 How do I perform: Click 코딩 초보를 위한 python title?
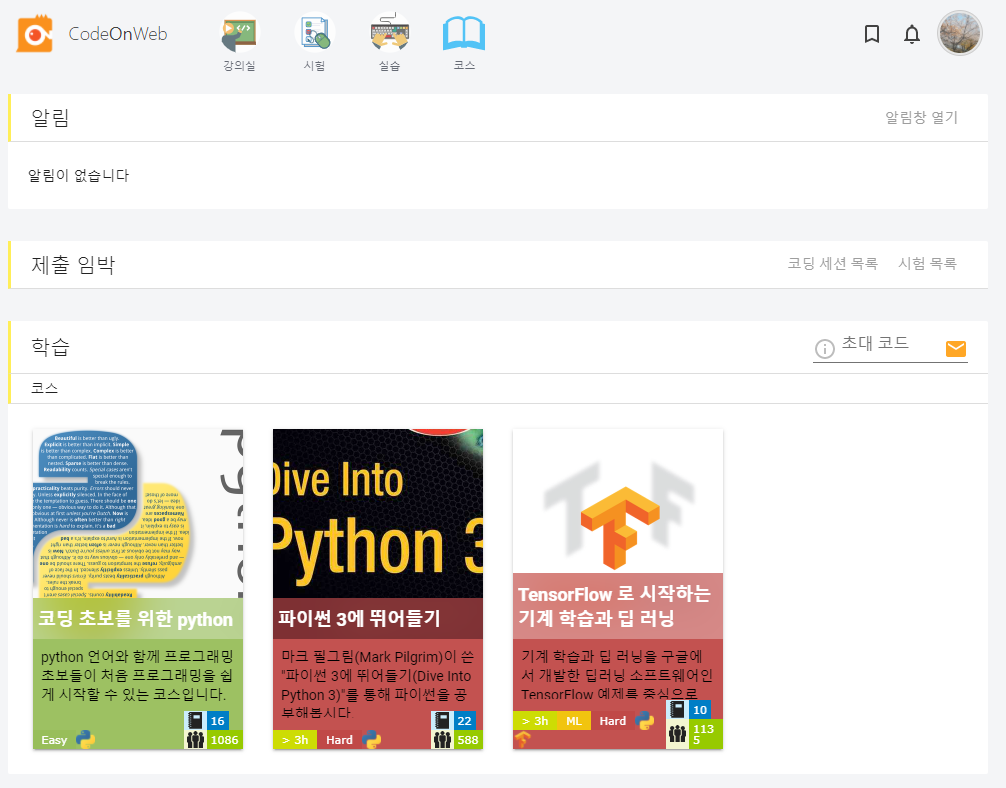coord(135,619)
